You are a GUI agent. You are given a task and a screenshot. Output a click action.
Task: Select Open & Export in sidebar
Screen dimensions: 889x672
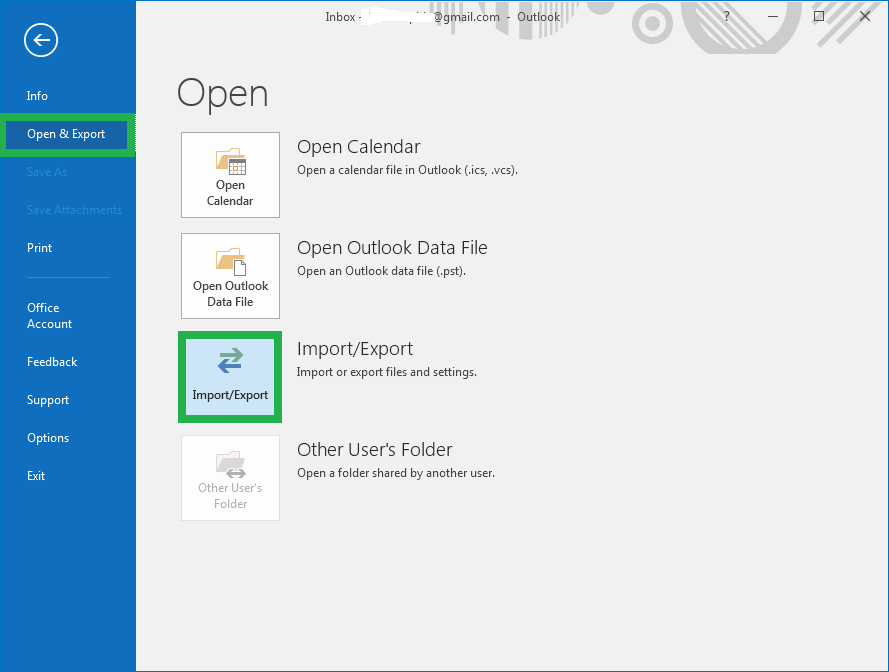[x=66, y=134]
